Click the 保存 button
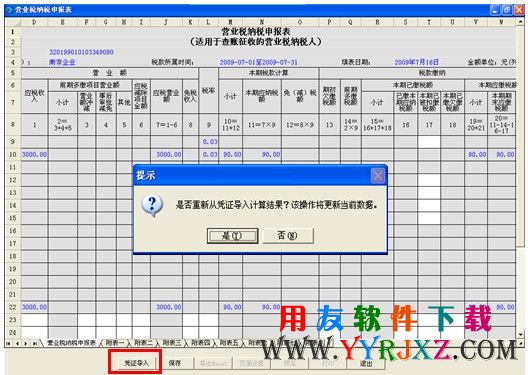This screenshot has height=375, width=528. (x=175, y=363)
